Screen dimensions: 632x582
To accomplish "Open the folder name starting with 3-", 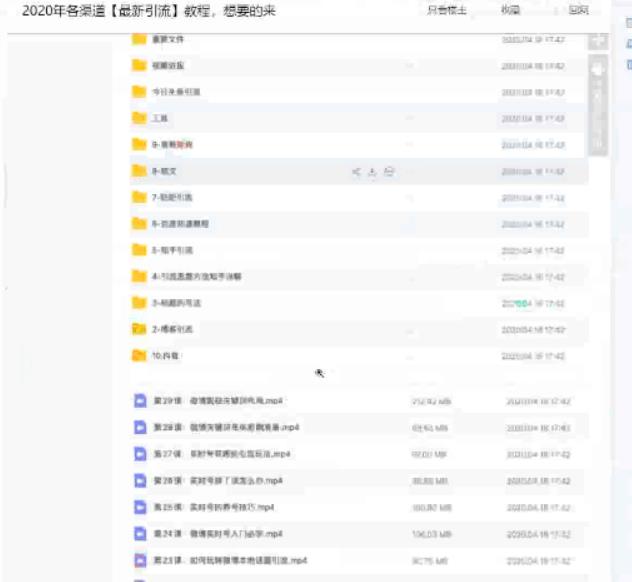I will (x=176, y=303).
